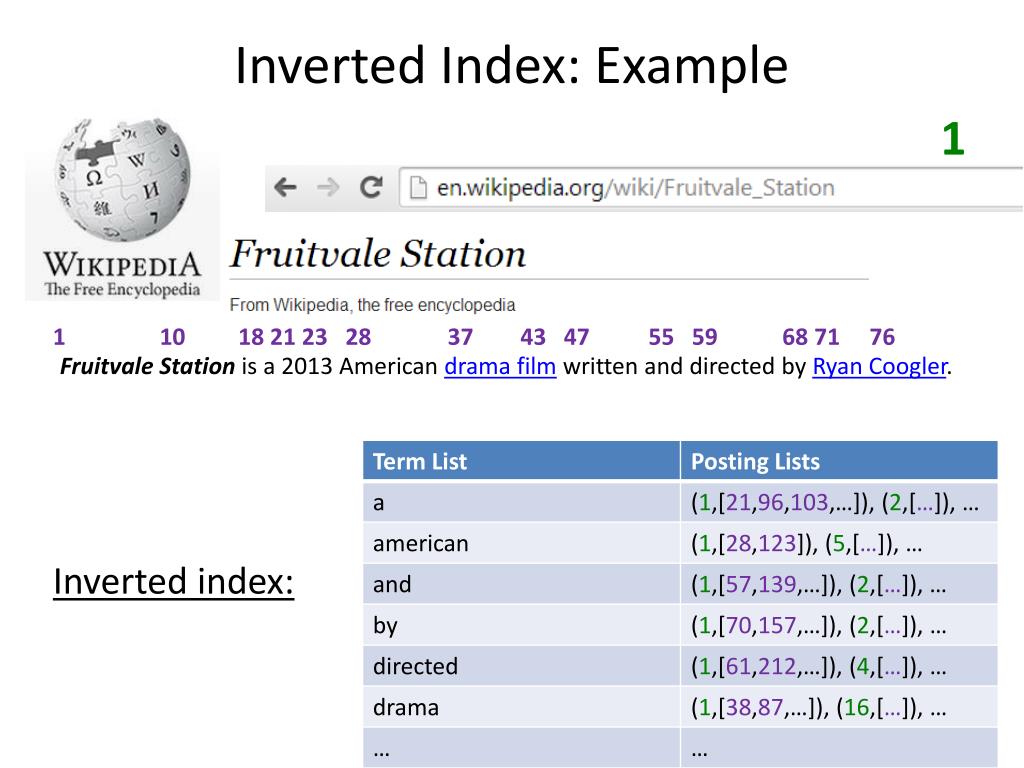Click the slide title 'Inverted Index: Example'
The image size is (1024, 768).
[x=511, y=67]
